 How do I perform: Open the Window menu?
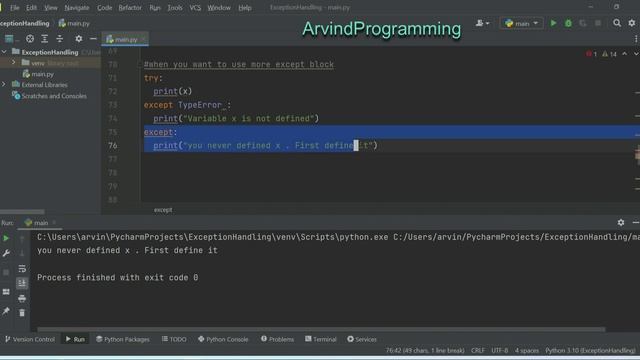pyautogui.click(x=219, y=7)
